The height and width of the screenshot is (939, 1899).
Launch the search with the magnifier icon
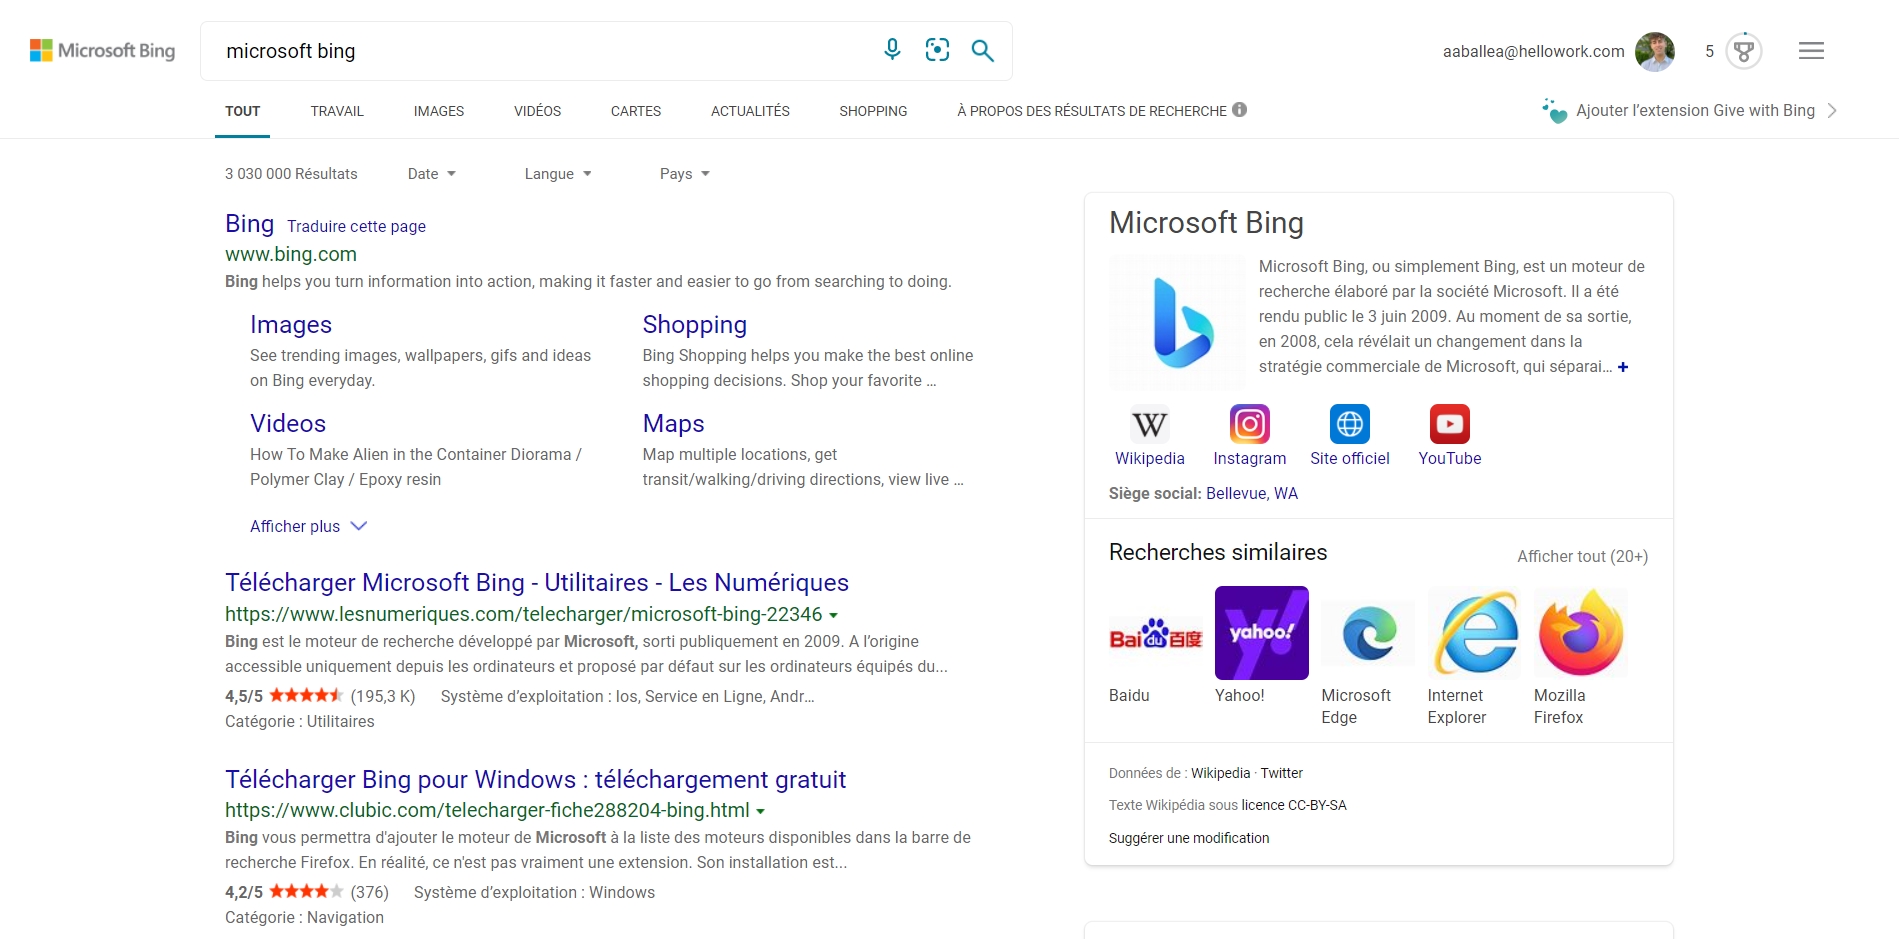(982, 50)
